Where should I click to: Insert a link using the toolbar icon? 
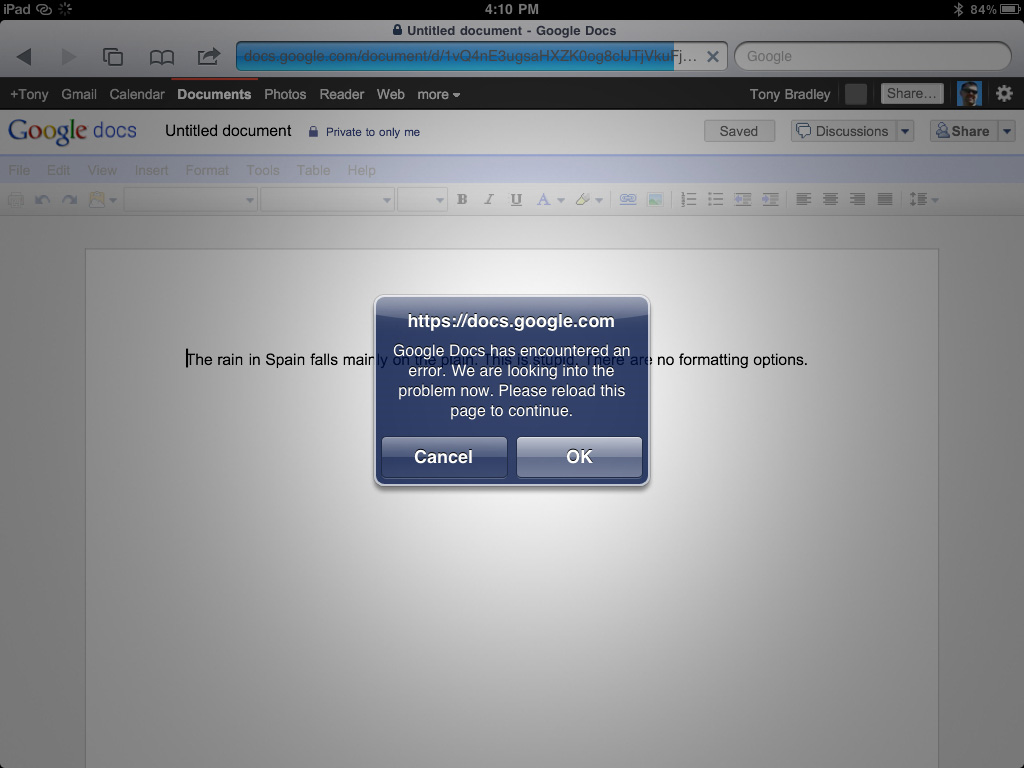click(x=627, y=199)
